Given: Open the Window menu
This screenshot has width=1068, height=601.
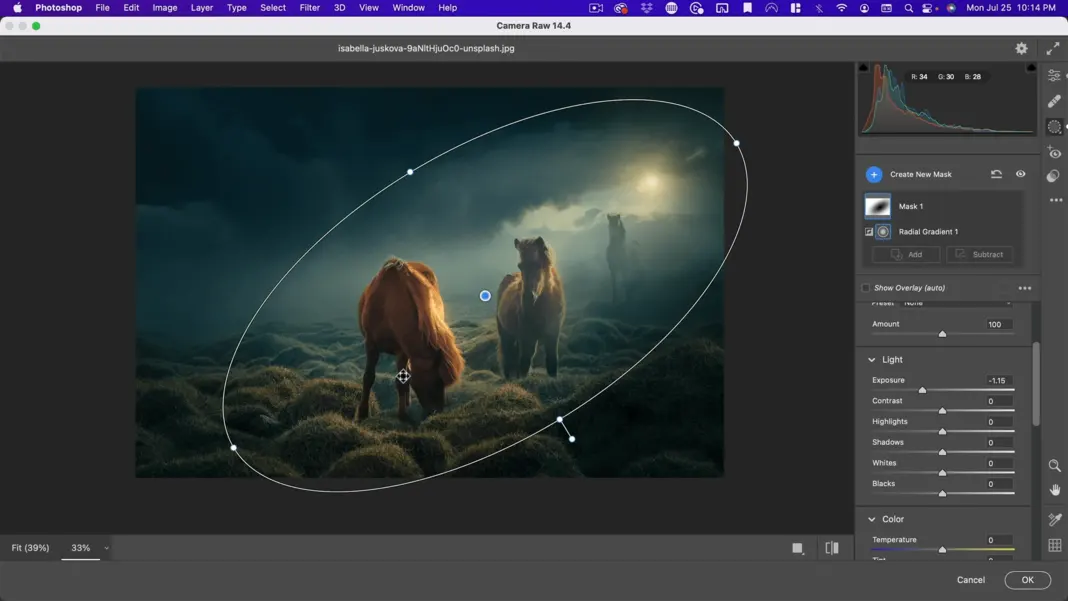Looking at the screenshot, I should point(408,7).
